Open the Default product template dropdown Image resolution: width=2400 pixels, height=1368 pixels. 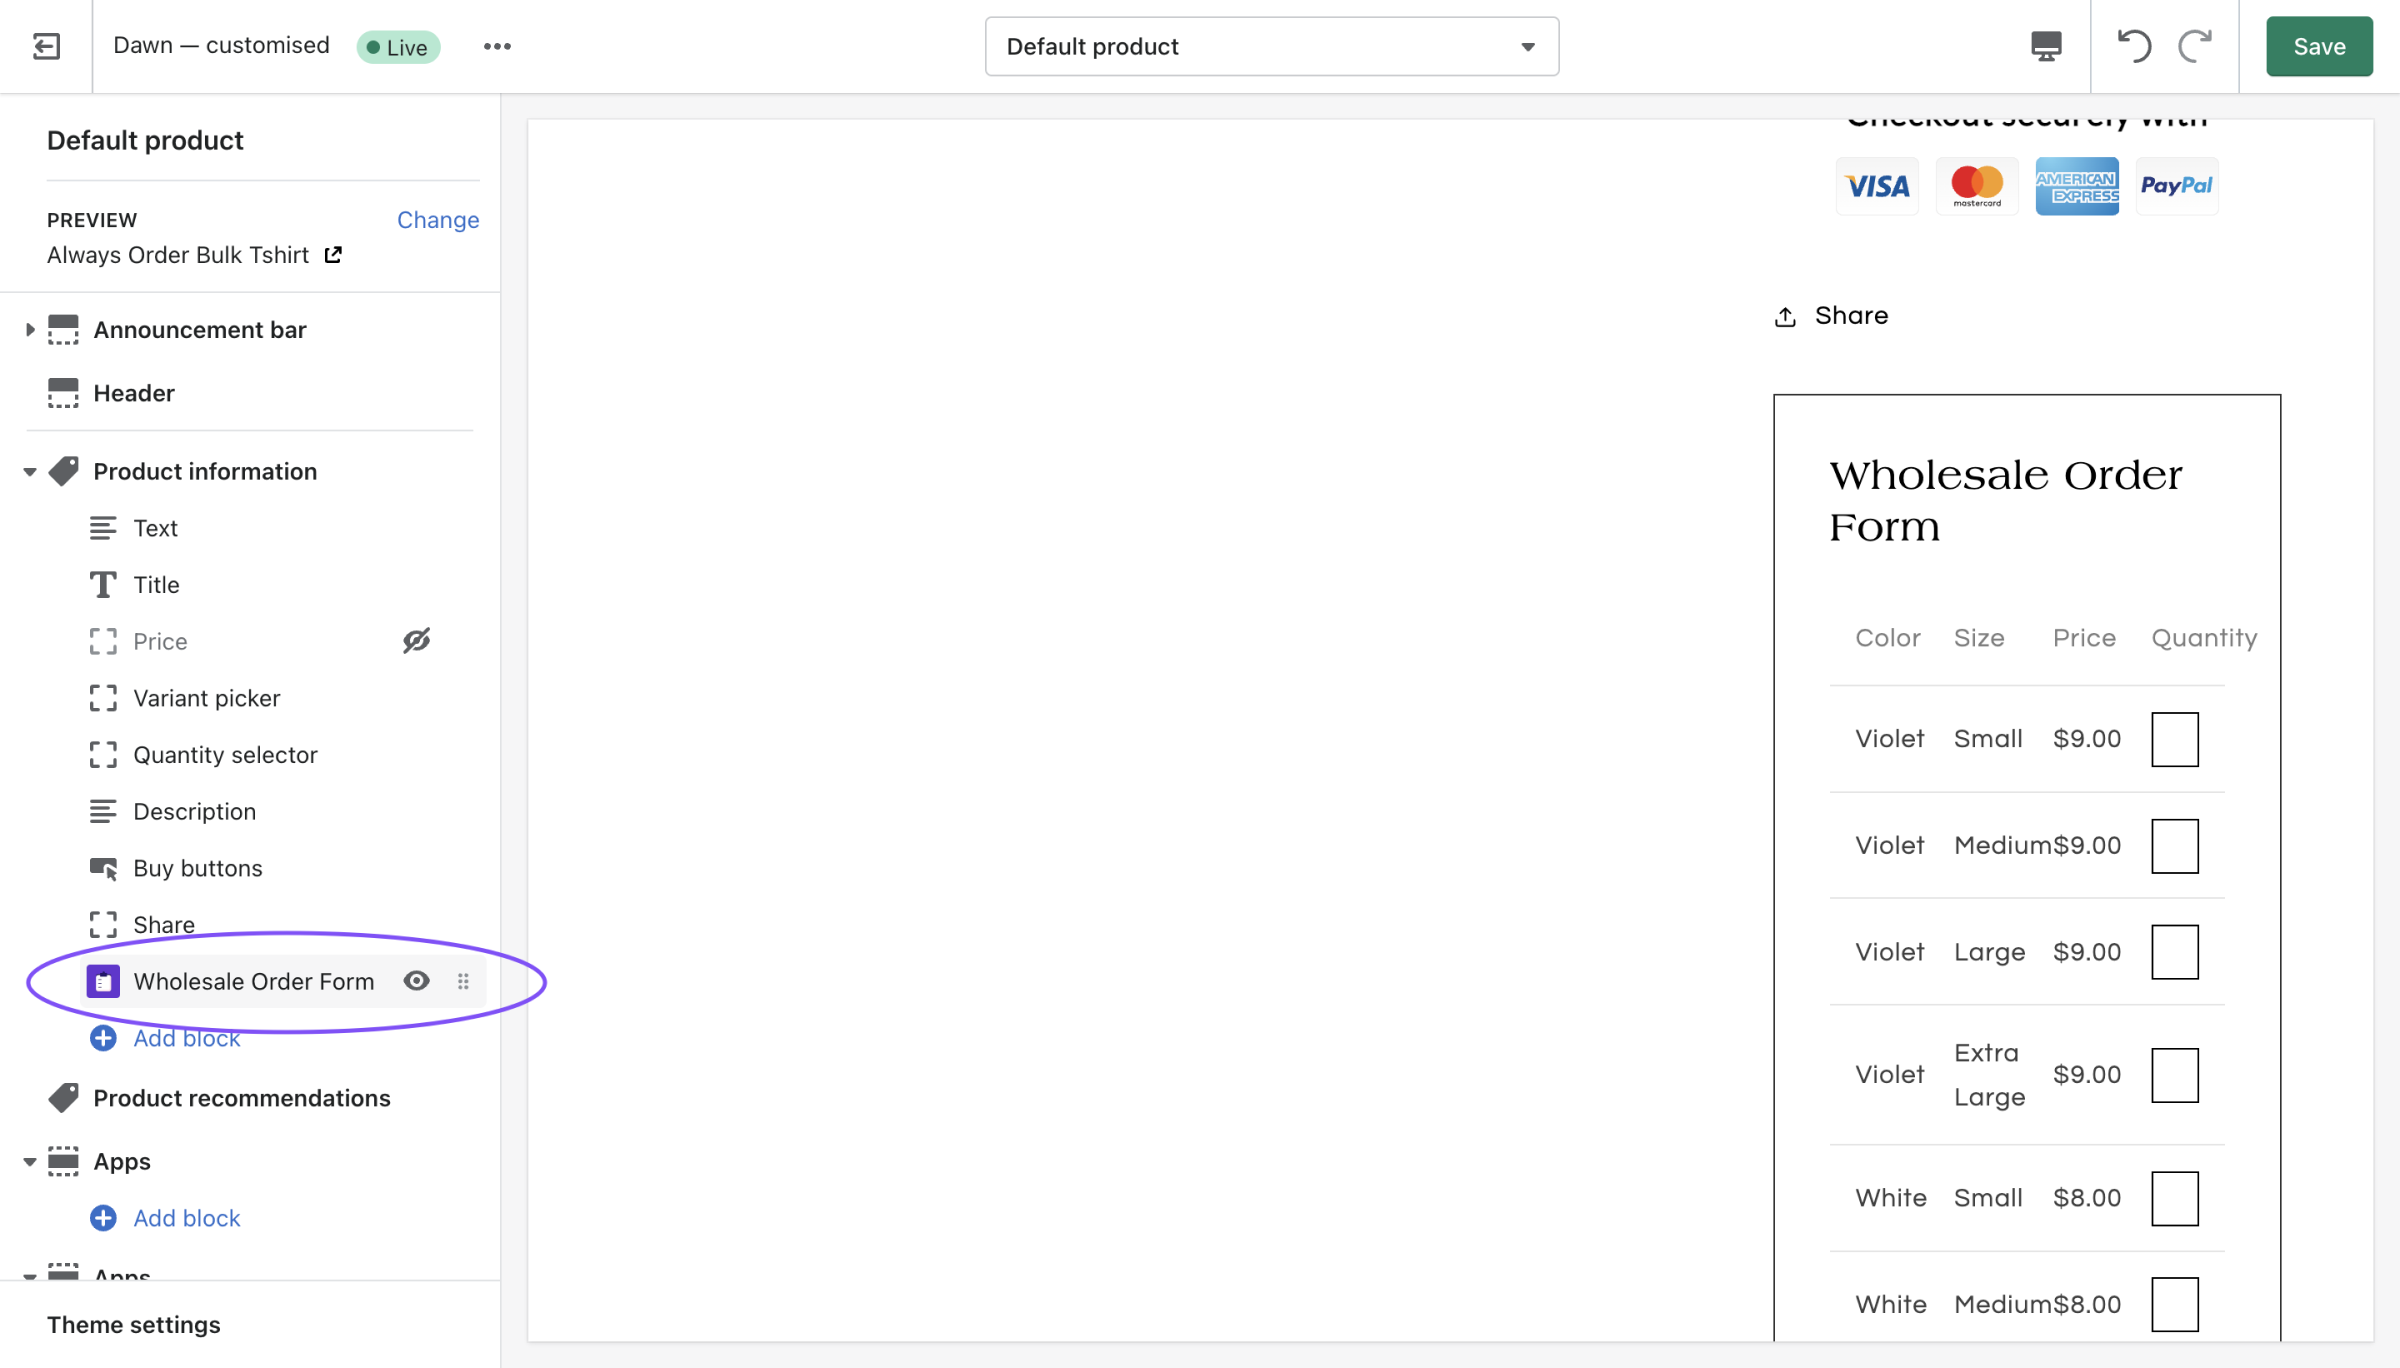click(x=1271, y=46)
